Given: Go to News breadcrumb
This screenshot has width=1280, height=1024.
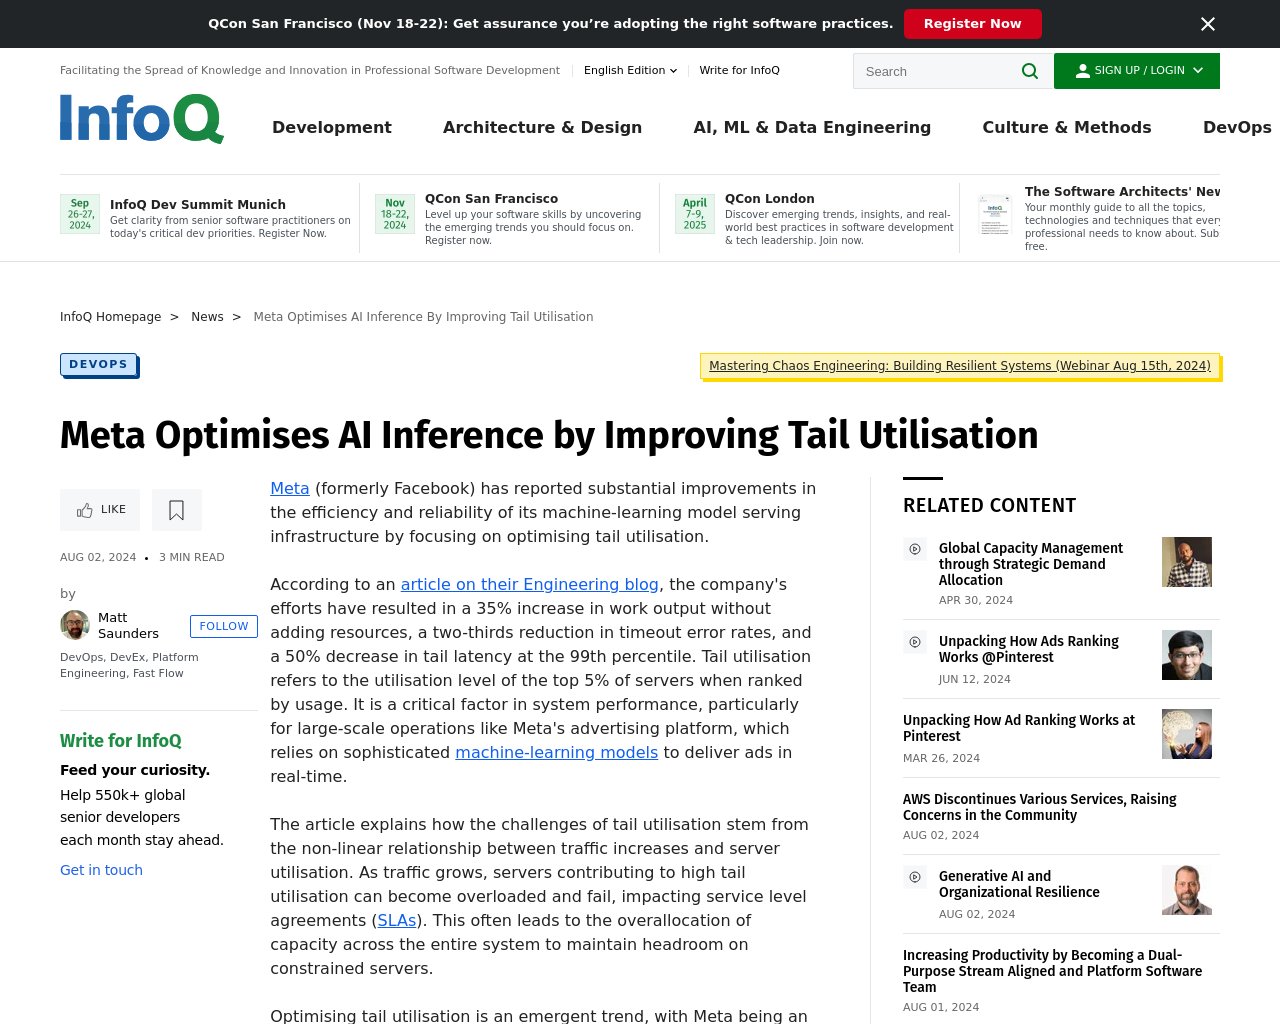Looking at the screenshot, I should pos(207,317).
